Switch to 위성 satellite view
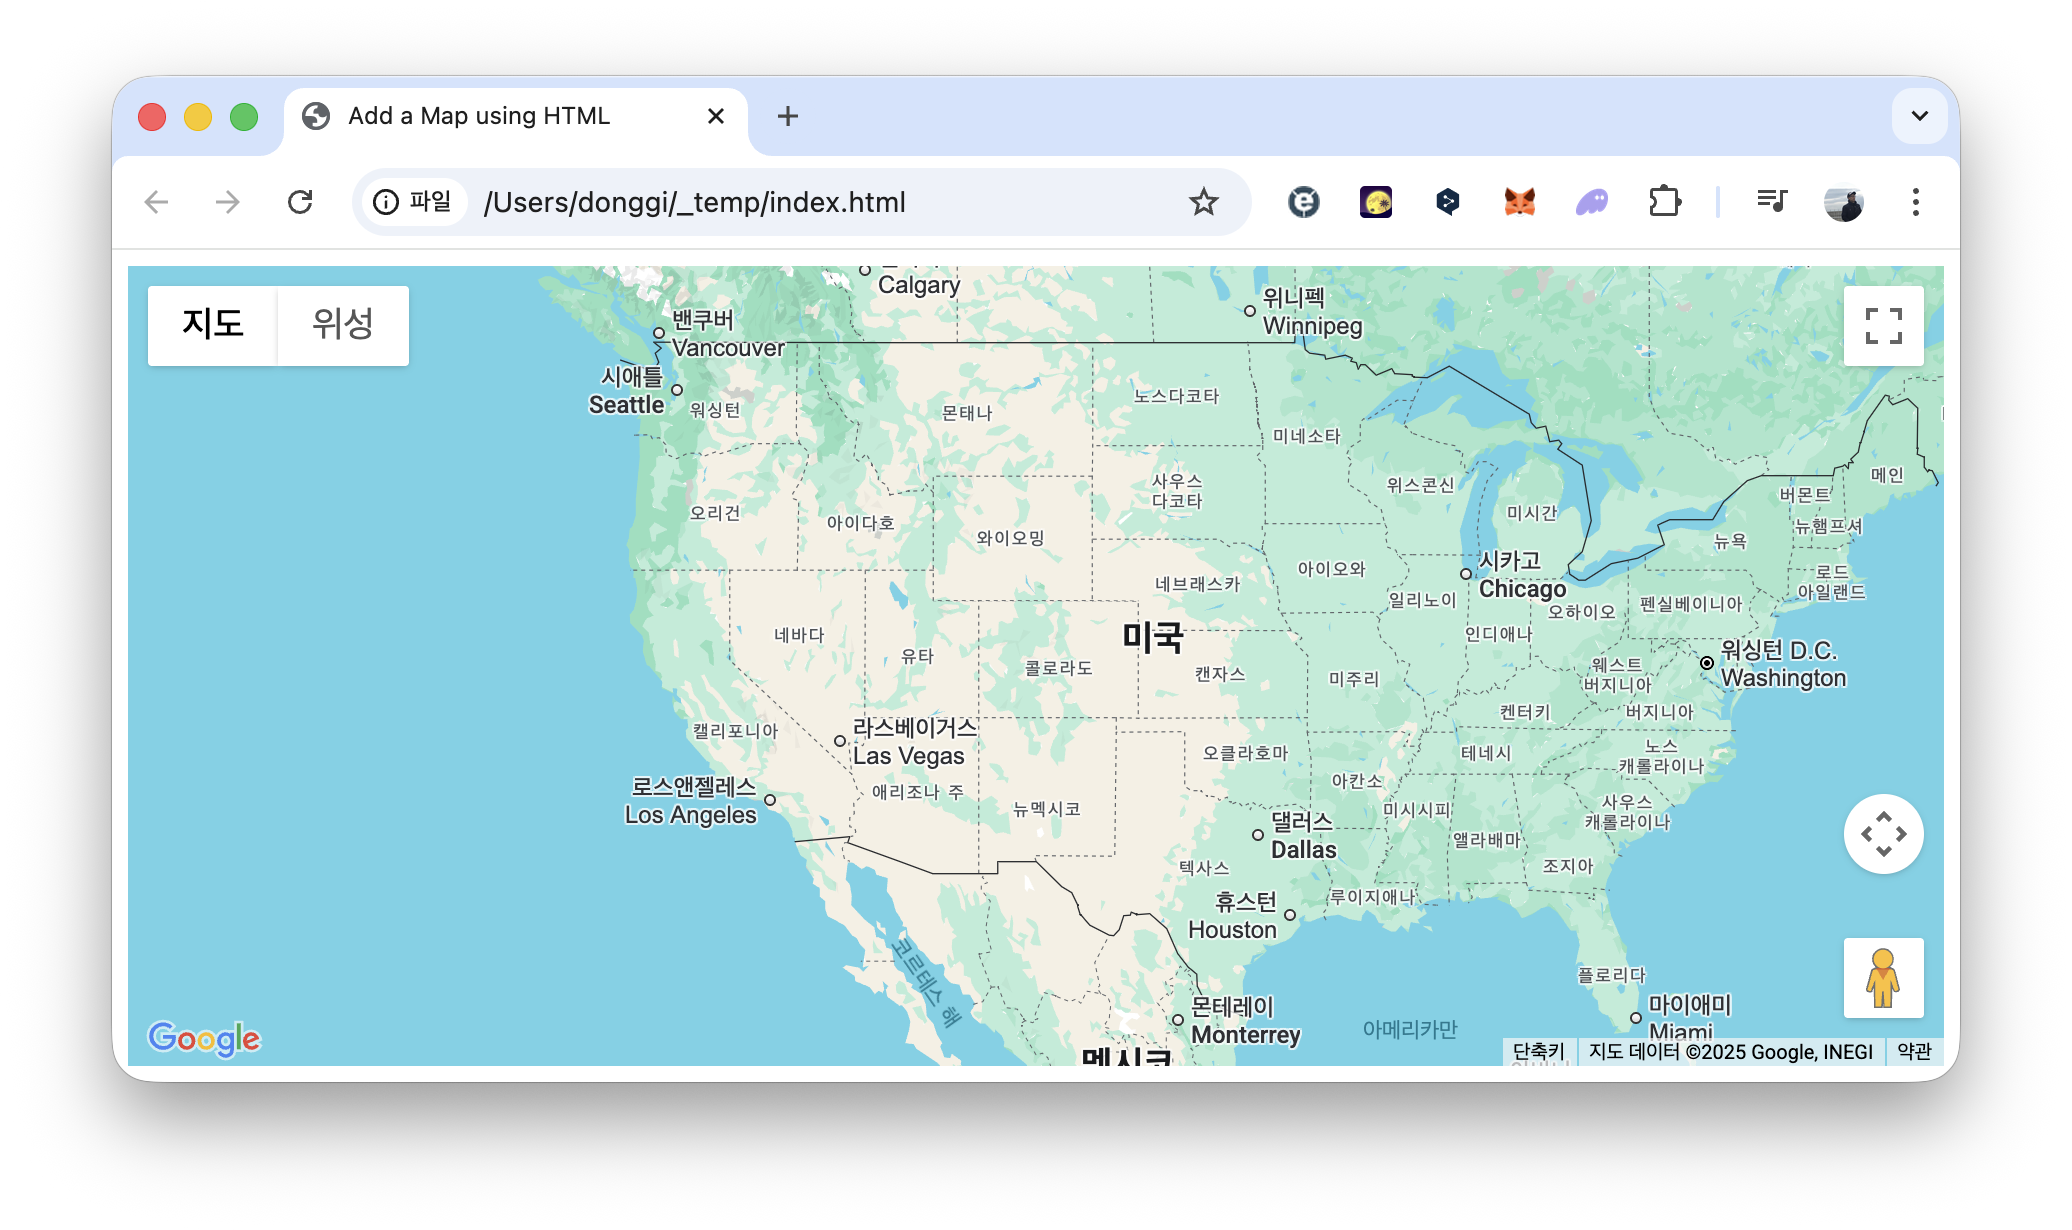2072x1230 pixels. click(342, 325)
